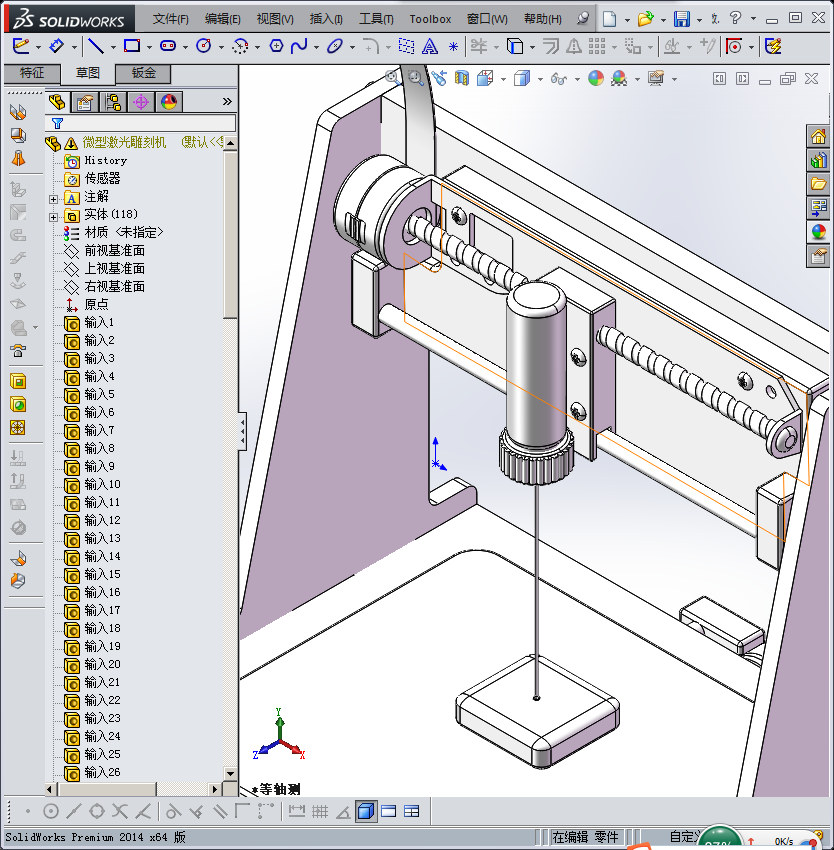Click the Section View icon

[461, 79]
